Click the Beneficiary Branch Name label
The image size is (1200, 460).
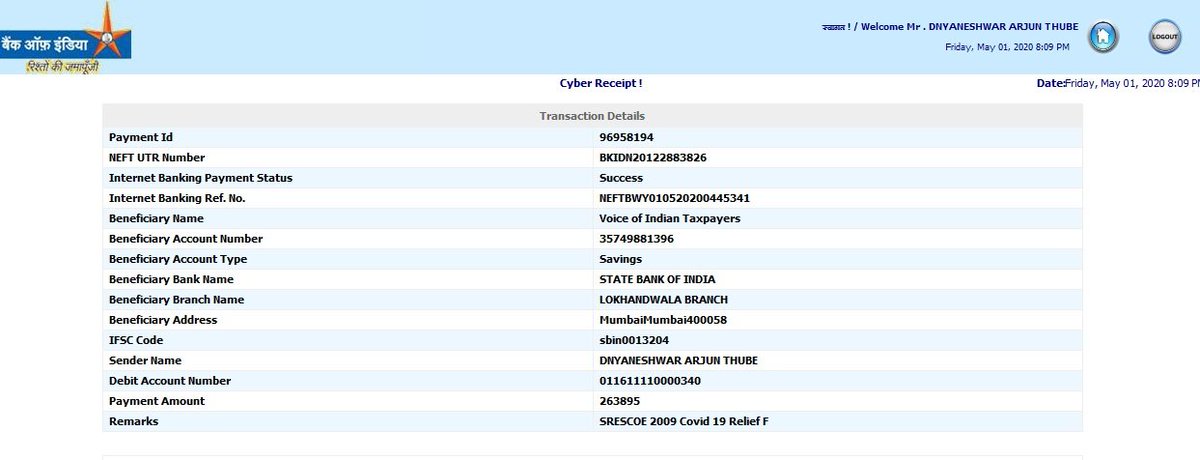pos(176,300)
